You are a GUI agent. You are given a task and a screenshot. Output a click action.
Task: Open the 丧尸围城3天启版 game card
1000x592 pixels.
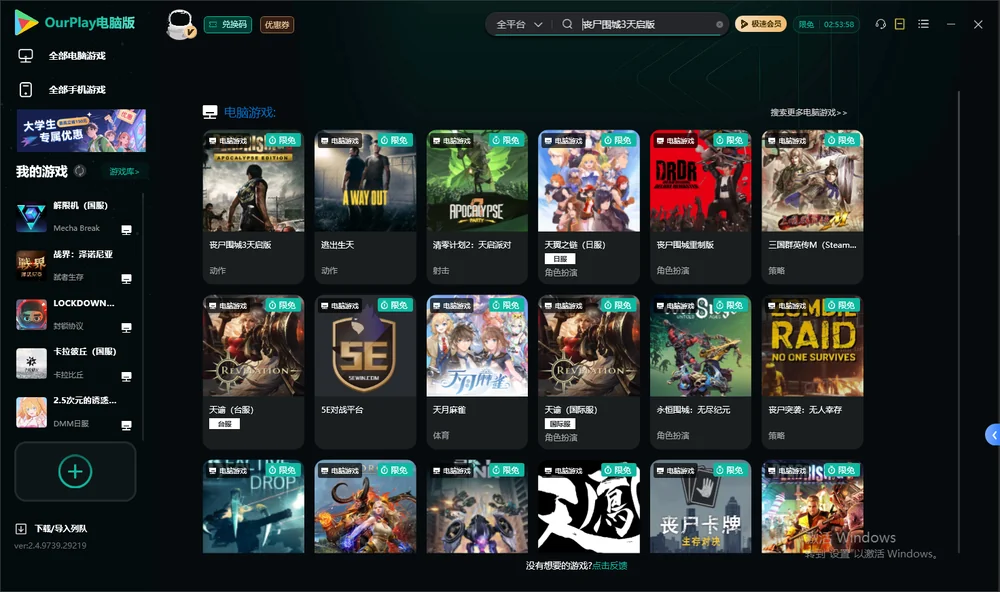[x=253, y=207]
